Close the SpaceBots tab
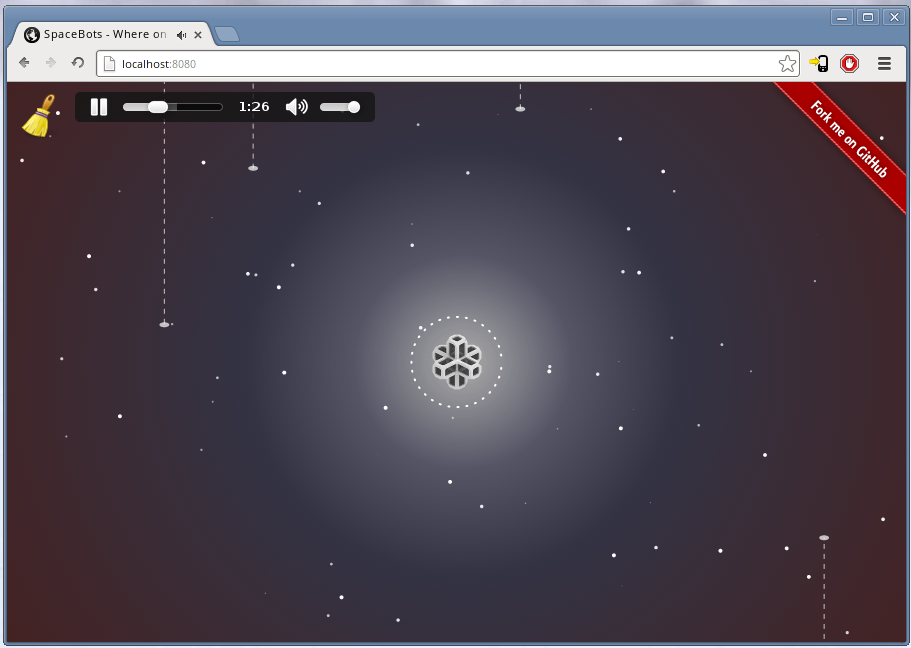This screenshot has height=648, width=911. click(198, 35)
